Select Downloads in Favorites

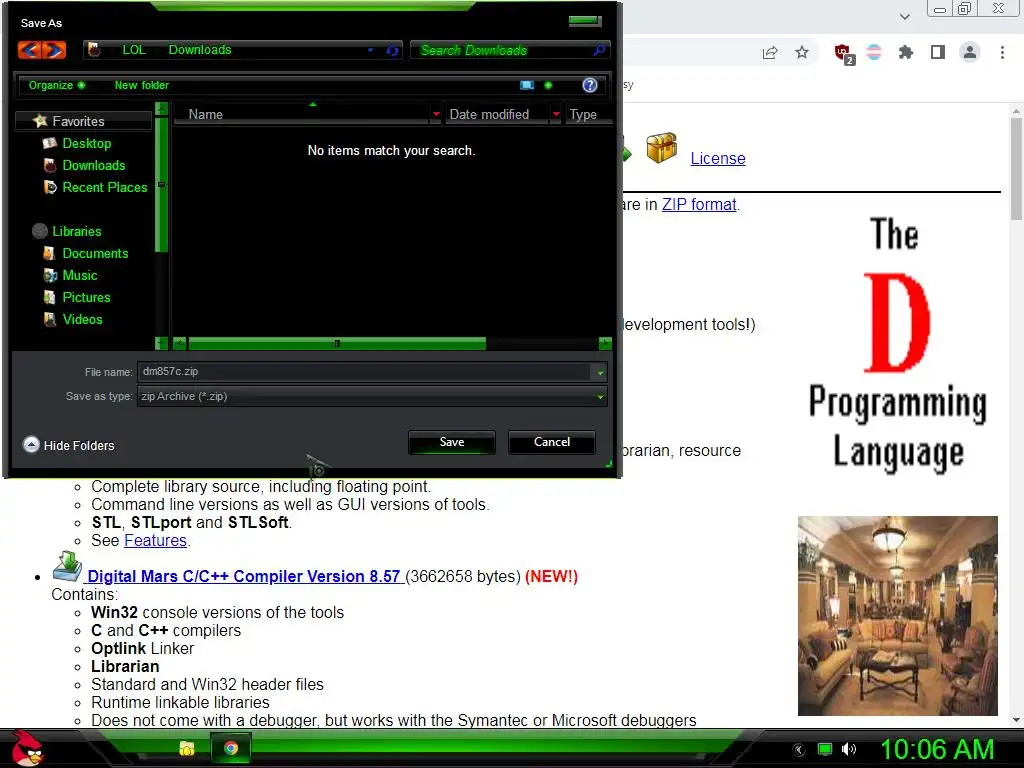click(x=94, y=165)
